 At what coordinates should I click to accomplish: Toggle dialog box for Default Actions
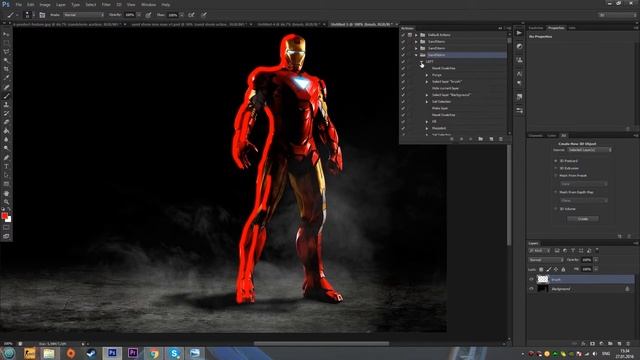point(410,35)
